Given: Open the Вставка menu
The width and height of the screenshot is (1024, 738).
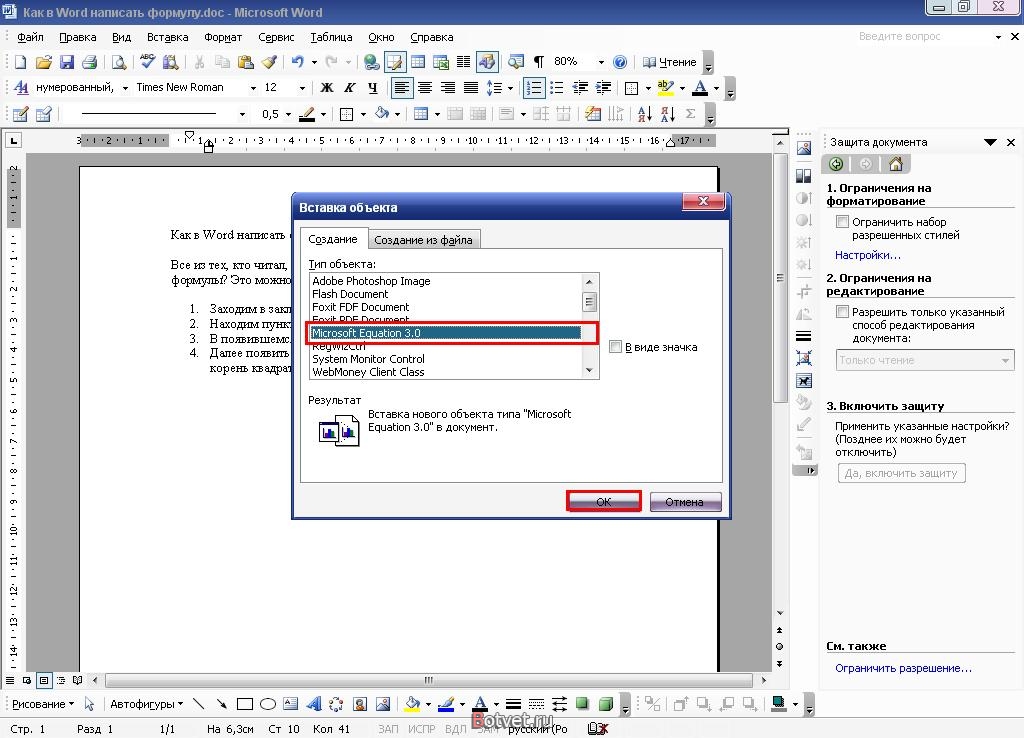Looking at the screenshot, I should pos(167,37).
